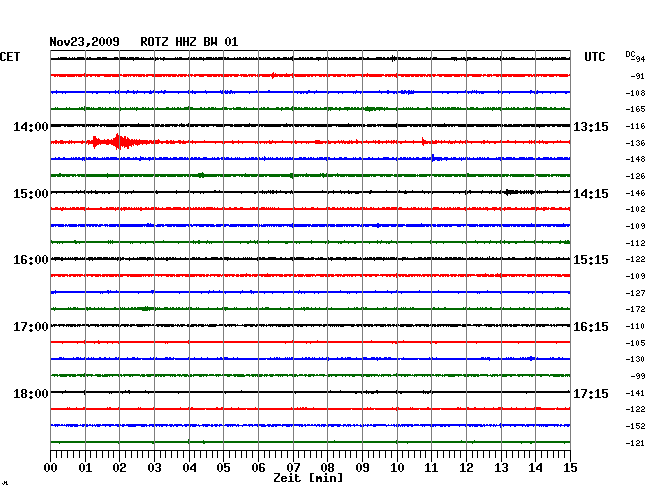650x494 pixels.
Task: Select minute tick label "10" on the axis
Action: click(x=397, y=468)
